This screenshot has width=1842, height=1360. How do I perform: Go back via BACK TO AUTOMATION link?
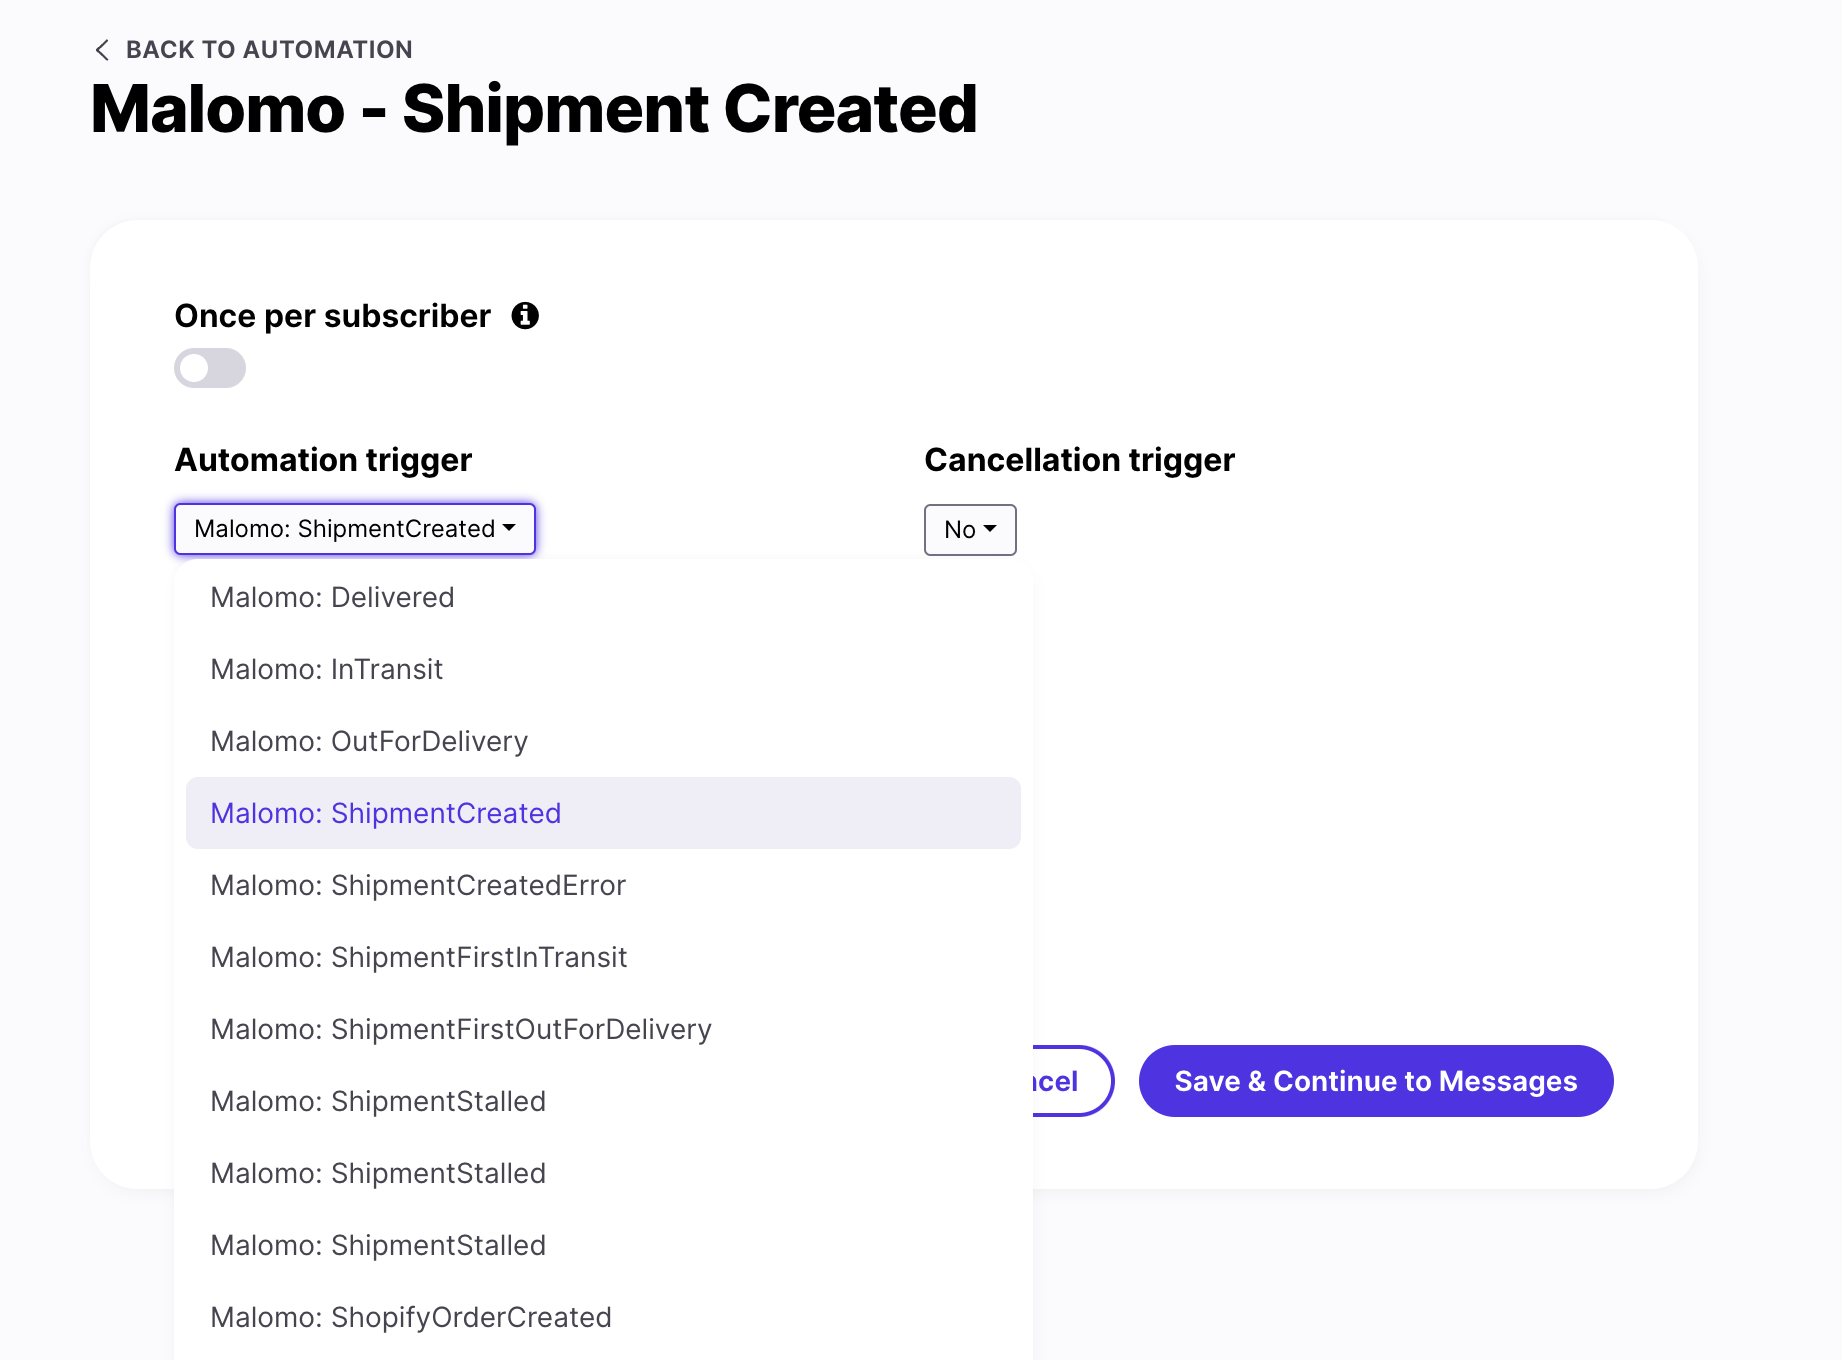click(269, 50)
